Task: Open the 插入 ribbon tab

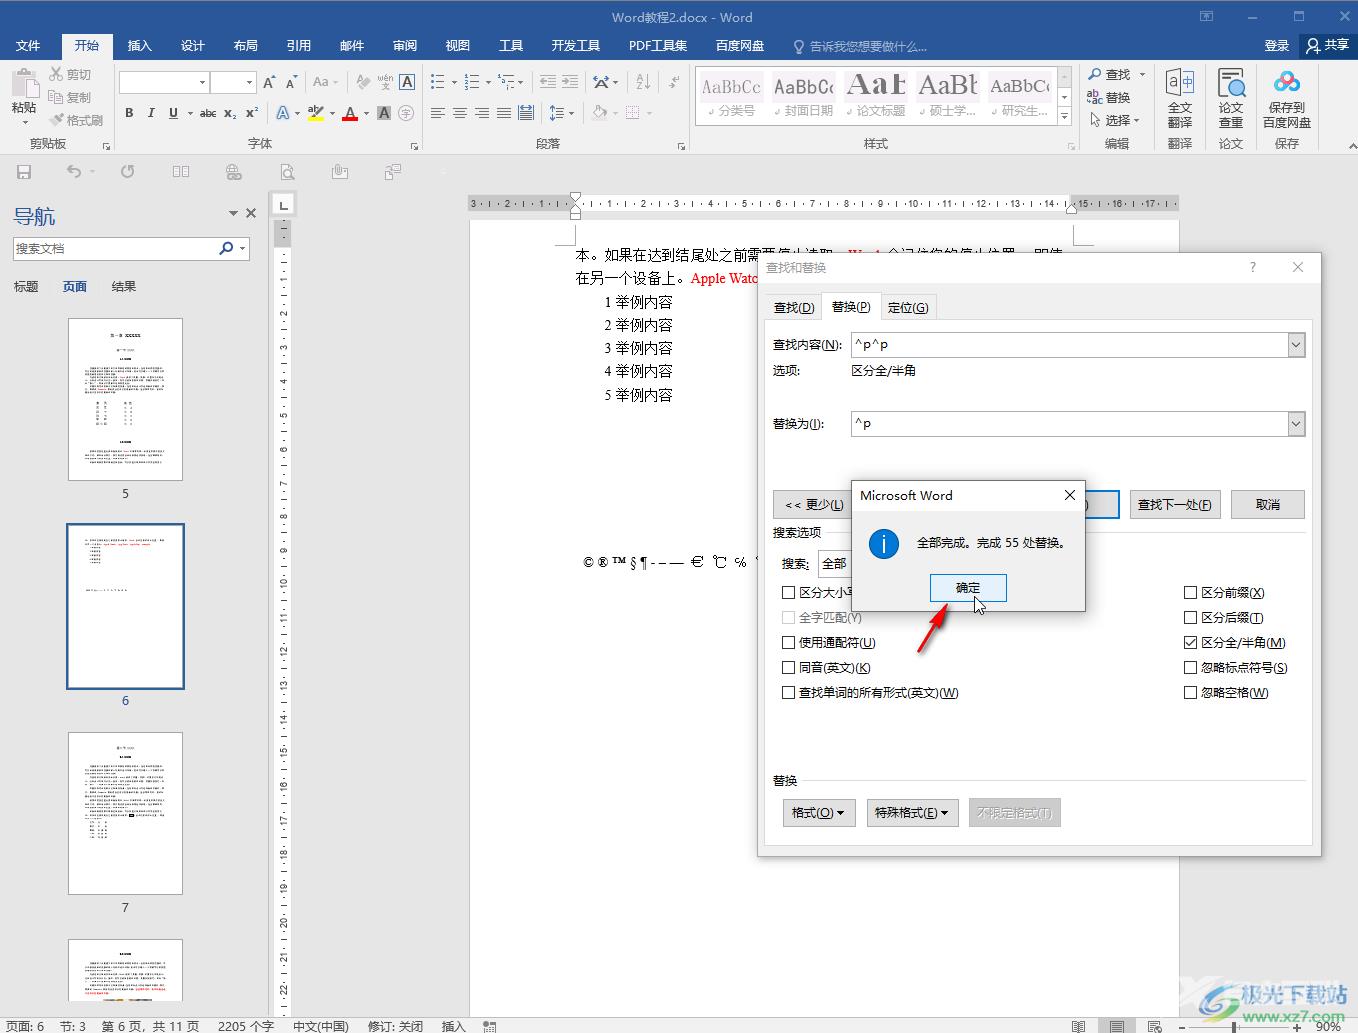Action: point(140,45)
